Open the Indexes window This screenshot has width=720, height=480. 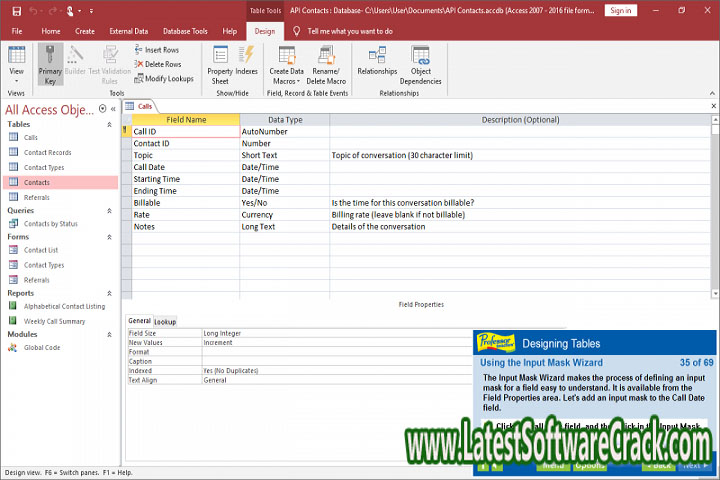pos(247,60)
